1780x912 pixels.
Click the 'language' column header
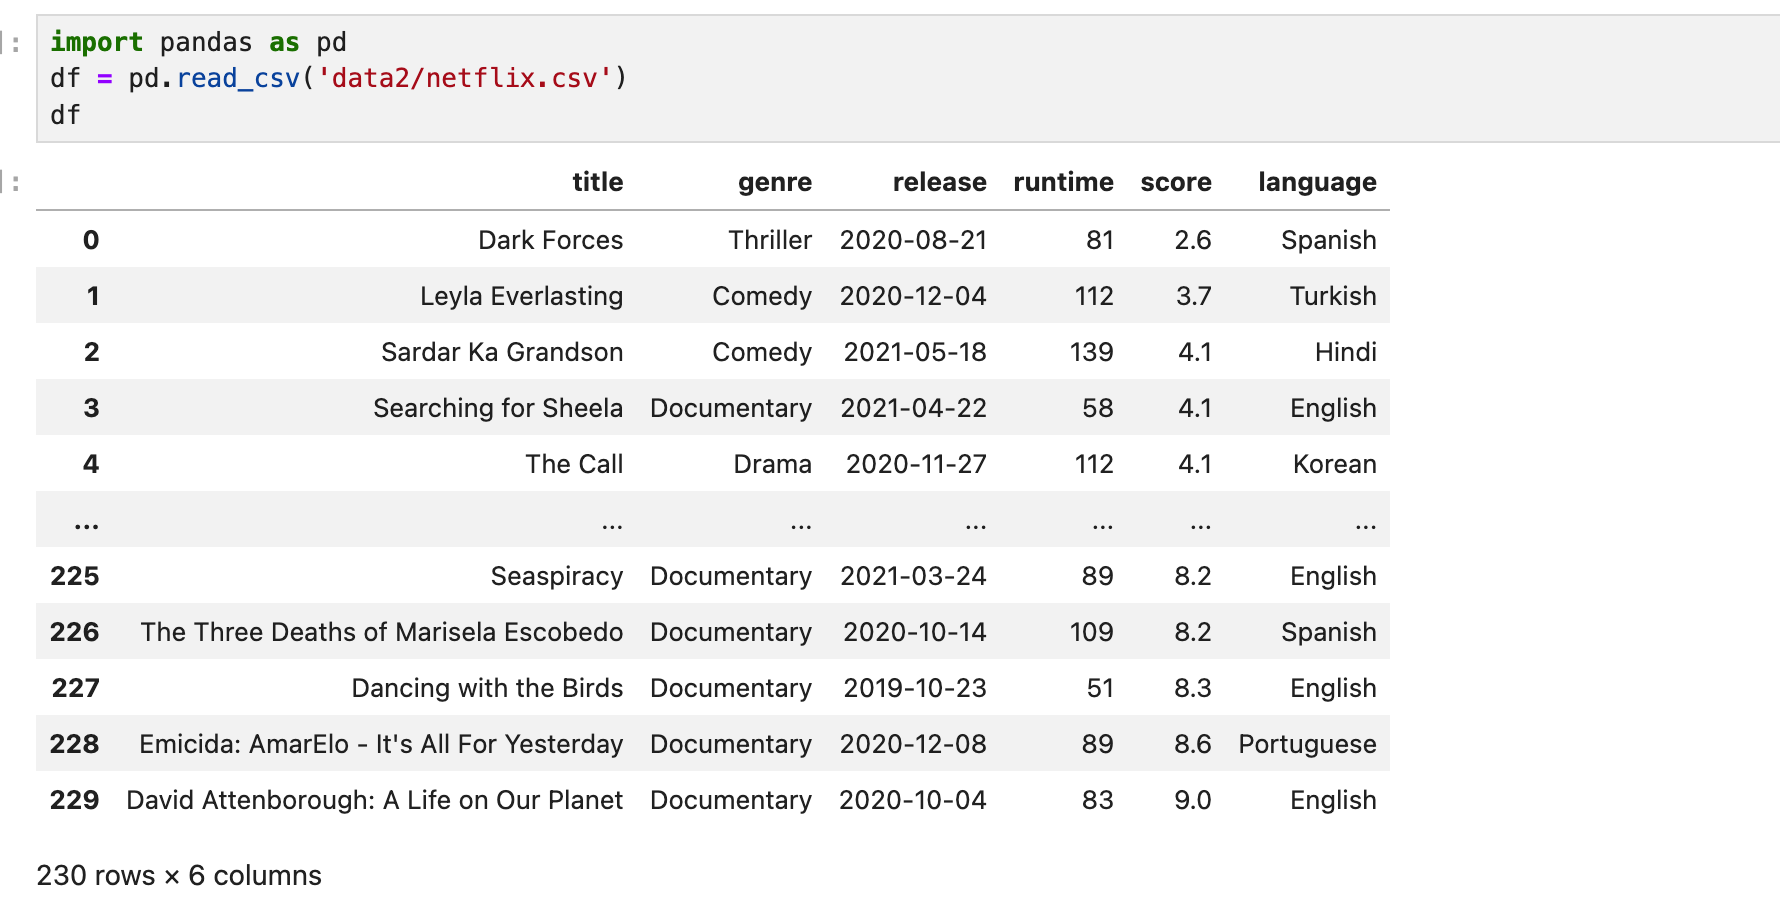coord(1317,182)
